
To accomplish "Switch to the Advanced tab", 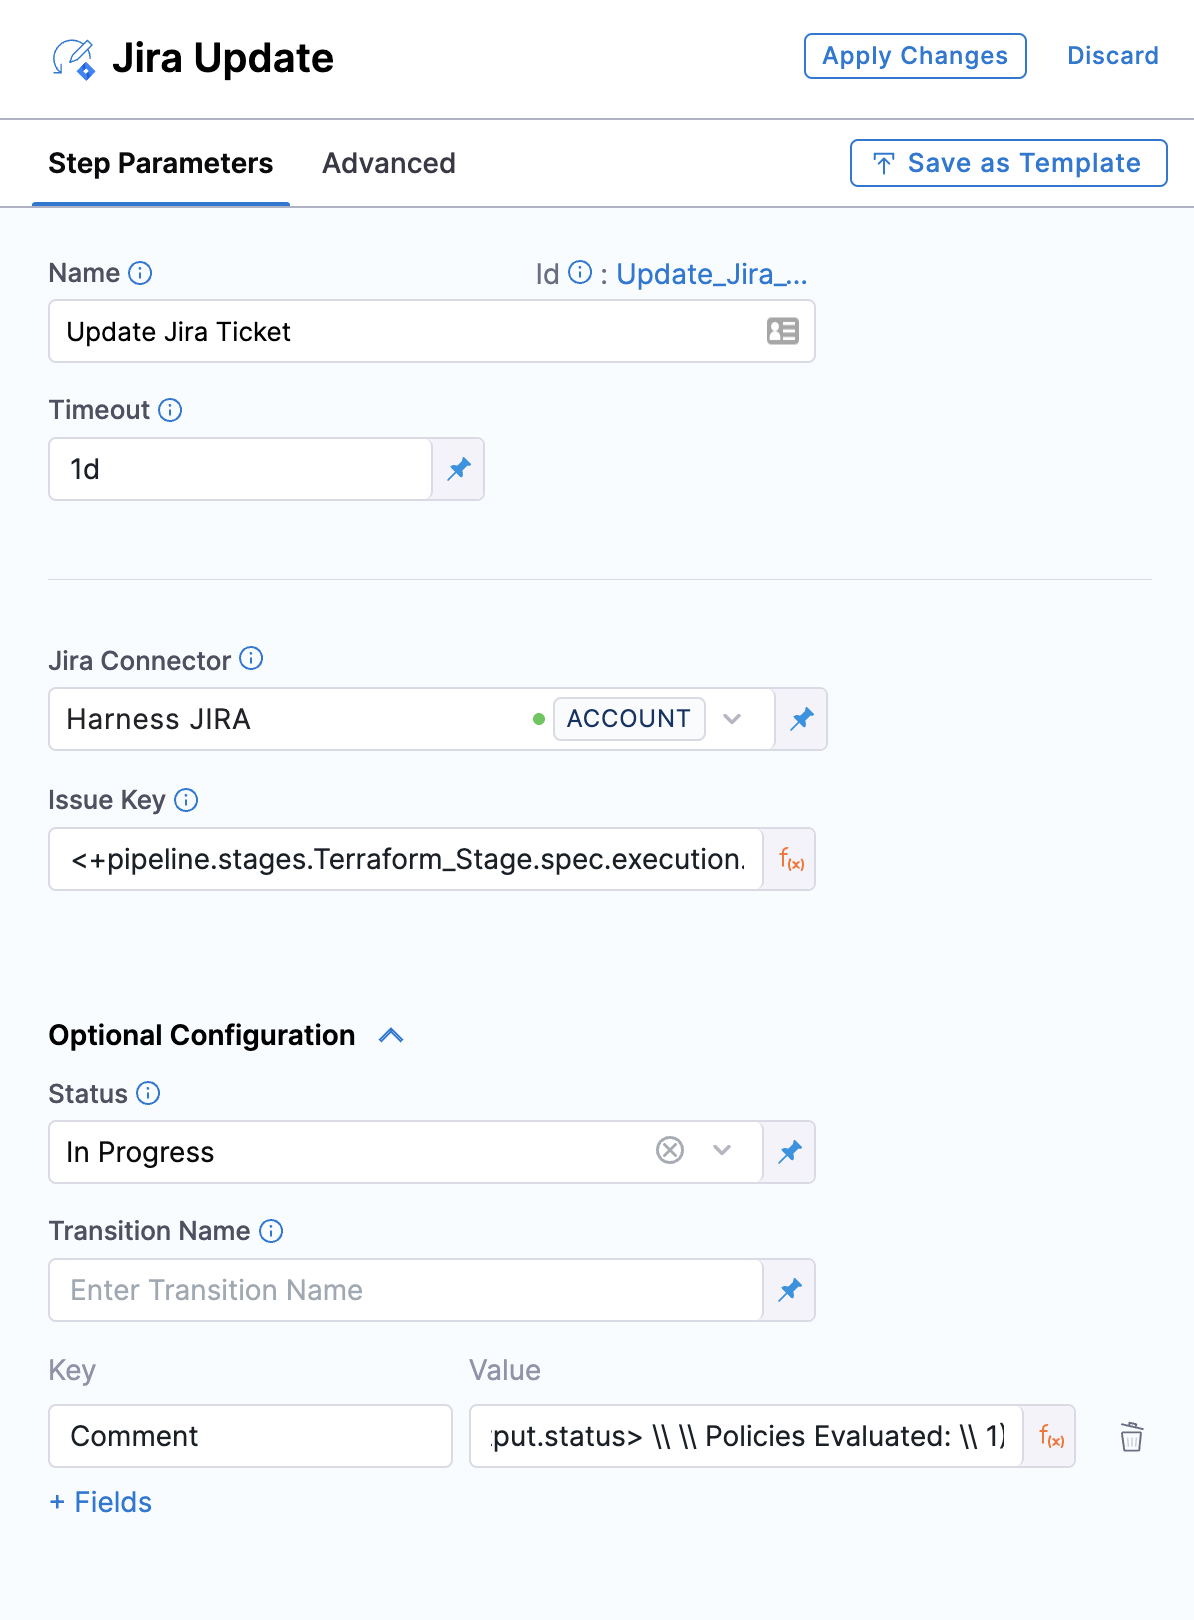I will (x=388, y=163).
